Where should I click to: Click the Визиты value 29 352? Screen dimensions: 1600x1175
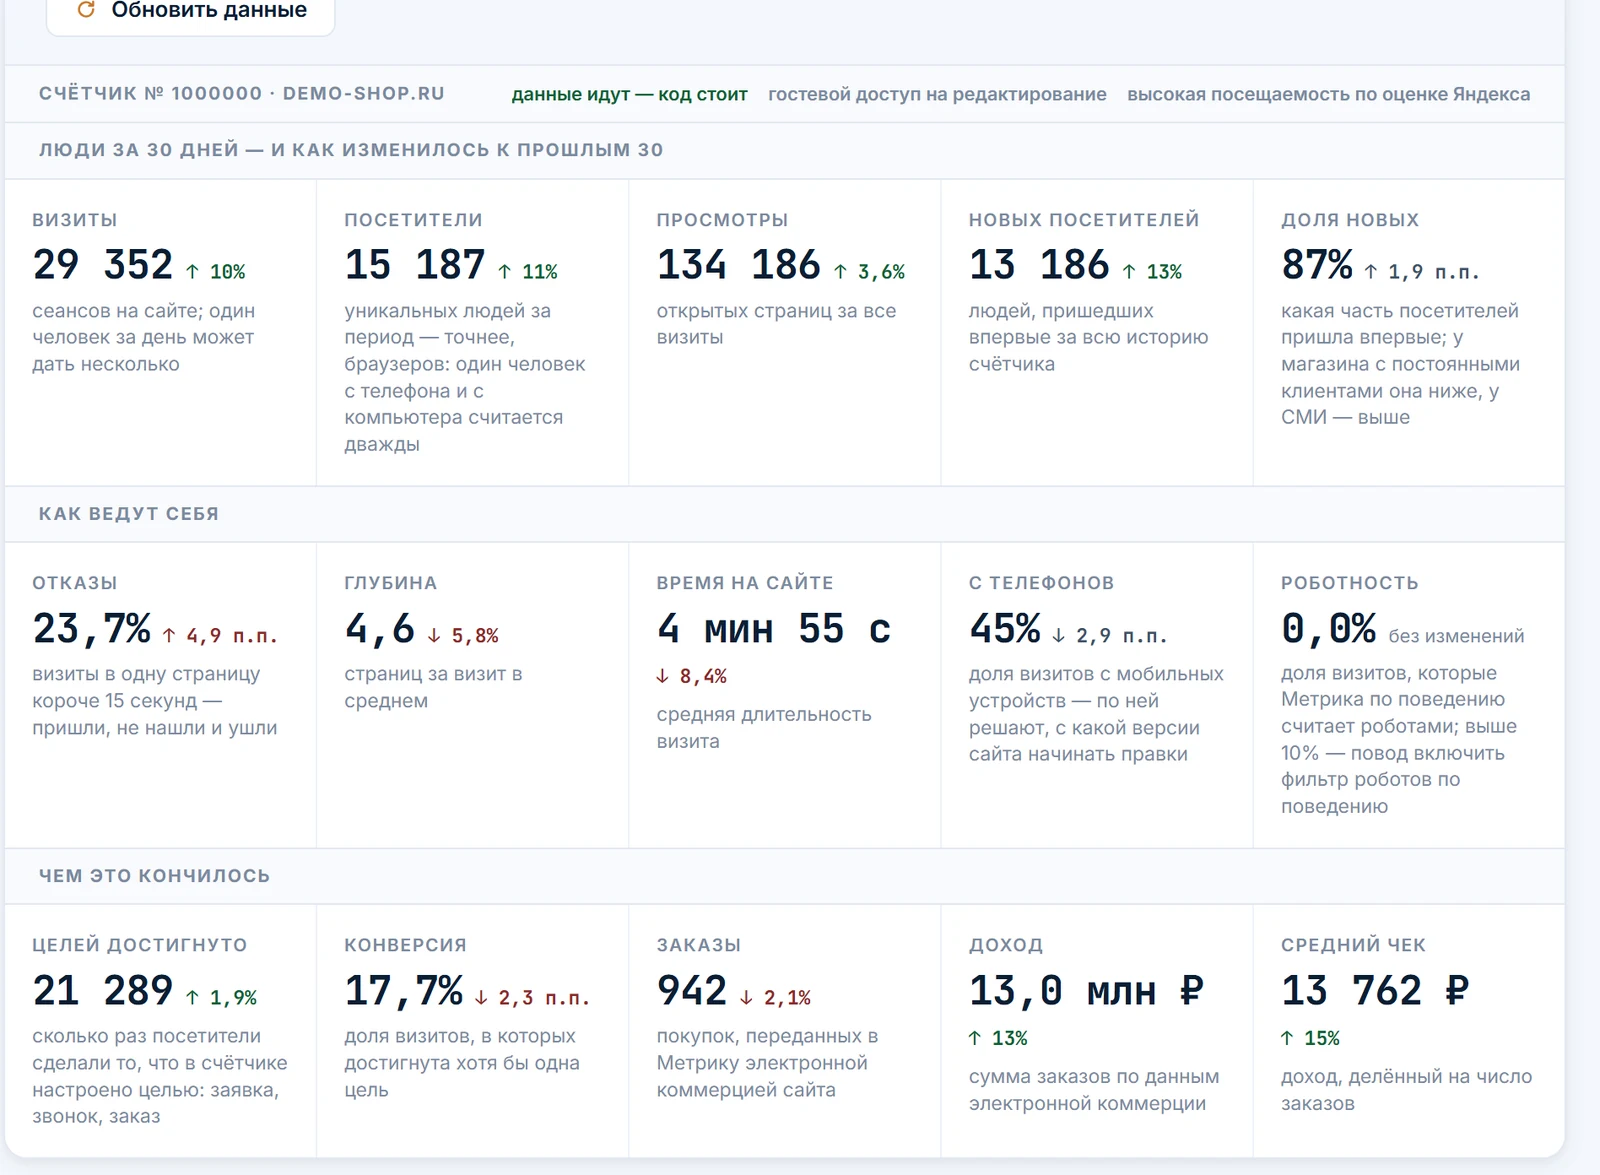pos(103,265)
